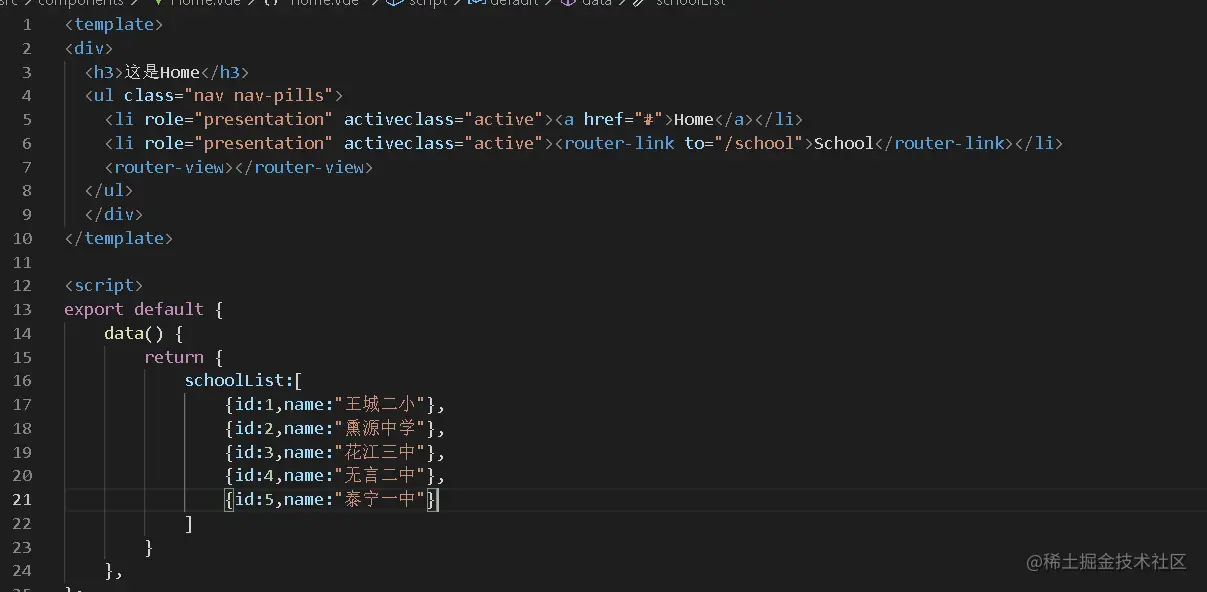
Task: Click id:3 in the school array
Action: pos(254,452)
